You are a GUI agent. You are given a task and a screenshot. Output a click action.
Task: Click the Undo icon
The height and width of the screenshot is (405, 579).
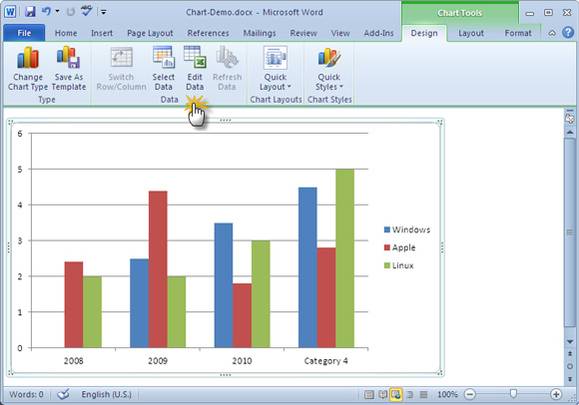point(47,12)
